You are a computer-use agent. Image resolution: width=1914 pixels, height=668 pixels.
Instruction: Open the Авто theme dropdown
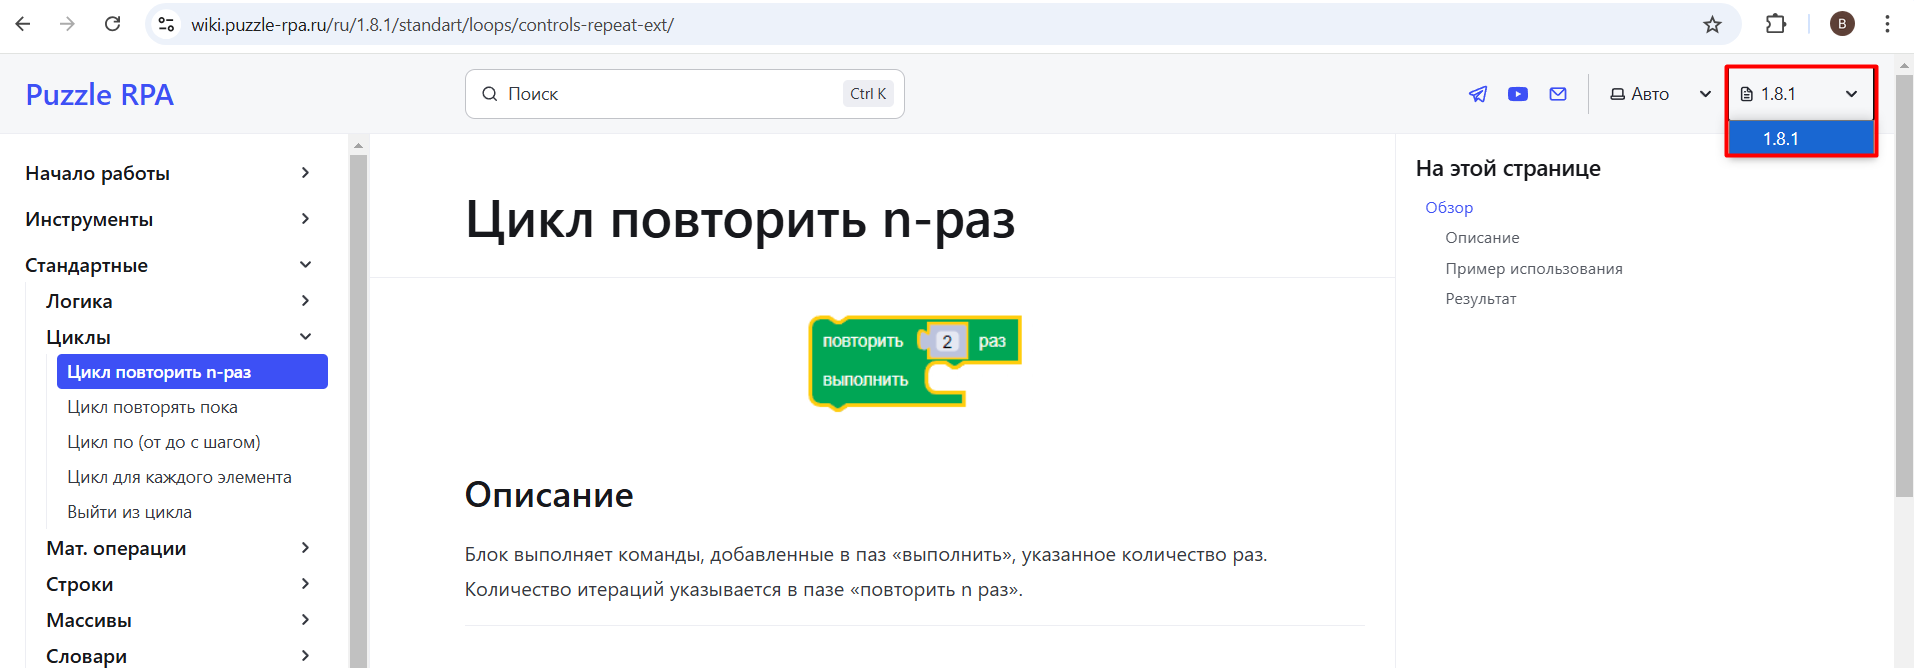pos(1660,94)
